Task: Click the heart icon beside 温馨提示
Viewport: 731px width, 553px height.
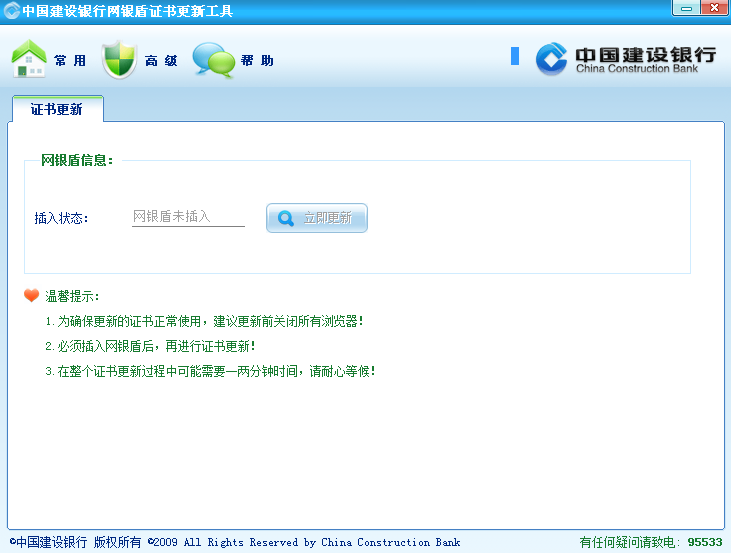Action: [x=32, y=295]
